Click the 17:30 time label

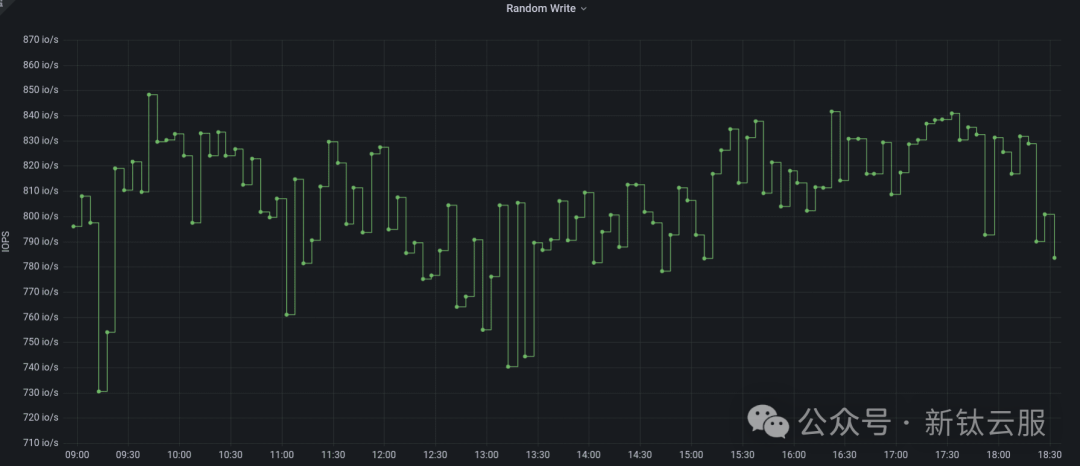coord(947,455)
